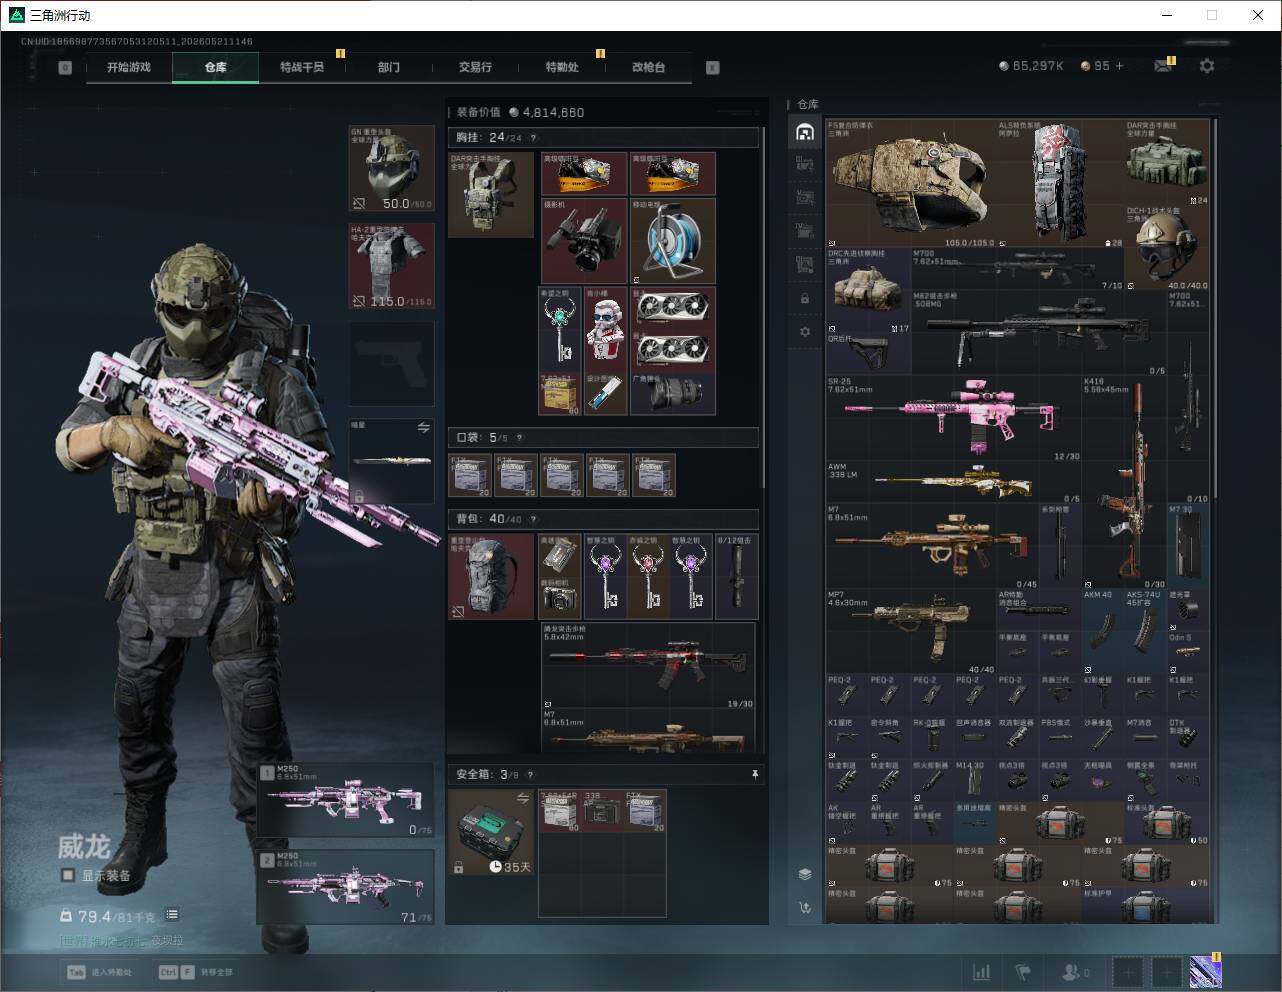Select the M82 sniper rifle in warehouse
This screenshot has height=992, width=1282.
coord(1039,333)
